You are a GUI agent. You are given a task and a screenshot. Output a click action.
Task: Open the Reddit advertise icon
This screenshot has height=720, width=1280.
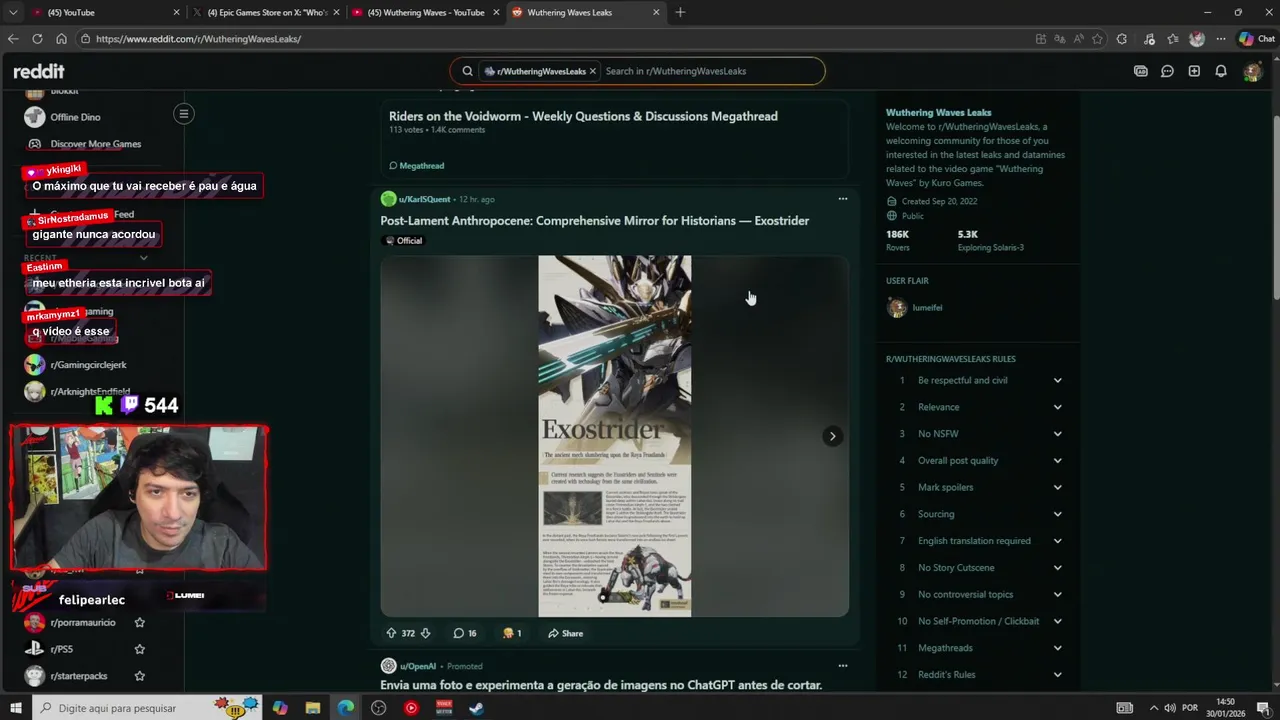click(x=1141, y=71)
